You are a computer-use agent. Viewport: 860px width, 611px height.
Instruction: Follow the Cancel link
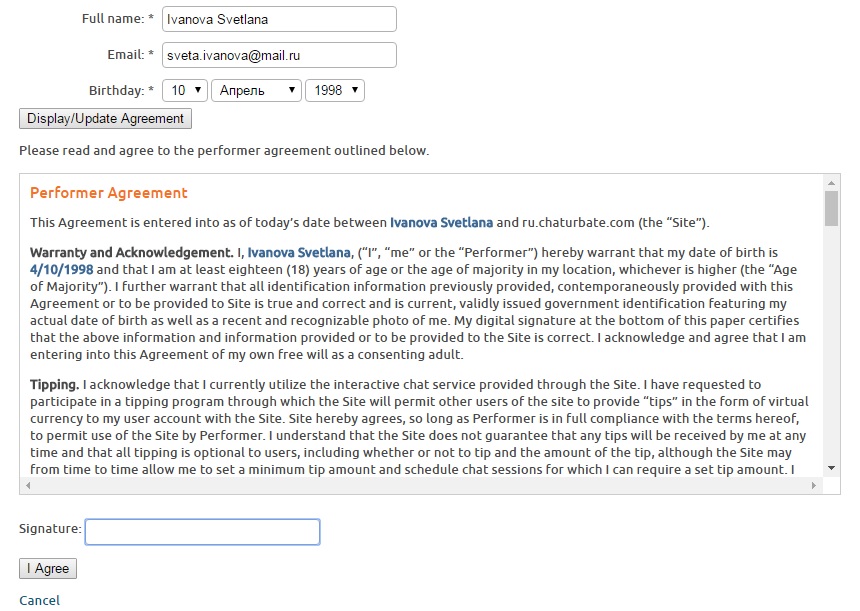[40, 600]
